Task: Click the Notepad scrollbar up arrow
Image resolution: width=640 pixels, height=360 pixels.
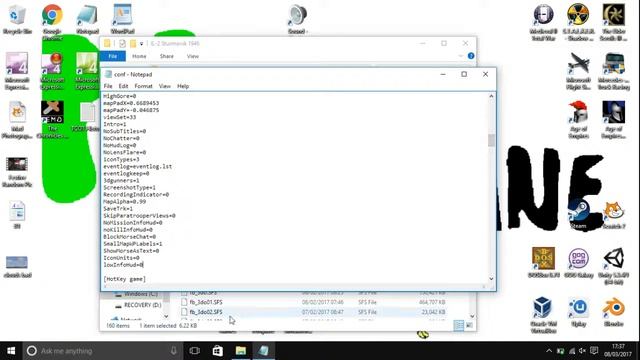Action: (491, 96)
